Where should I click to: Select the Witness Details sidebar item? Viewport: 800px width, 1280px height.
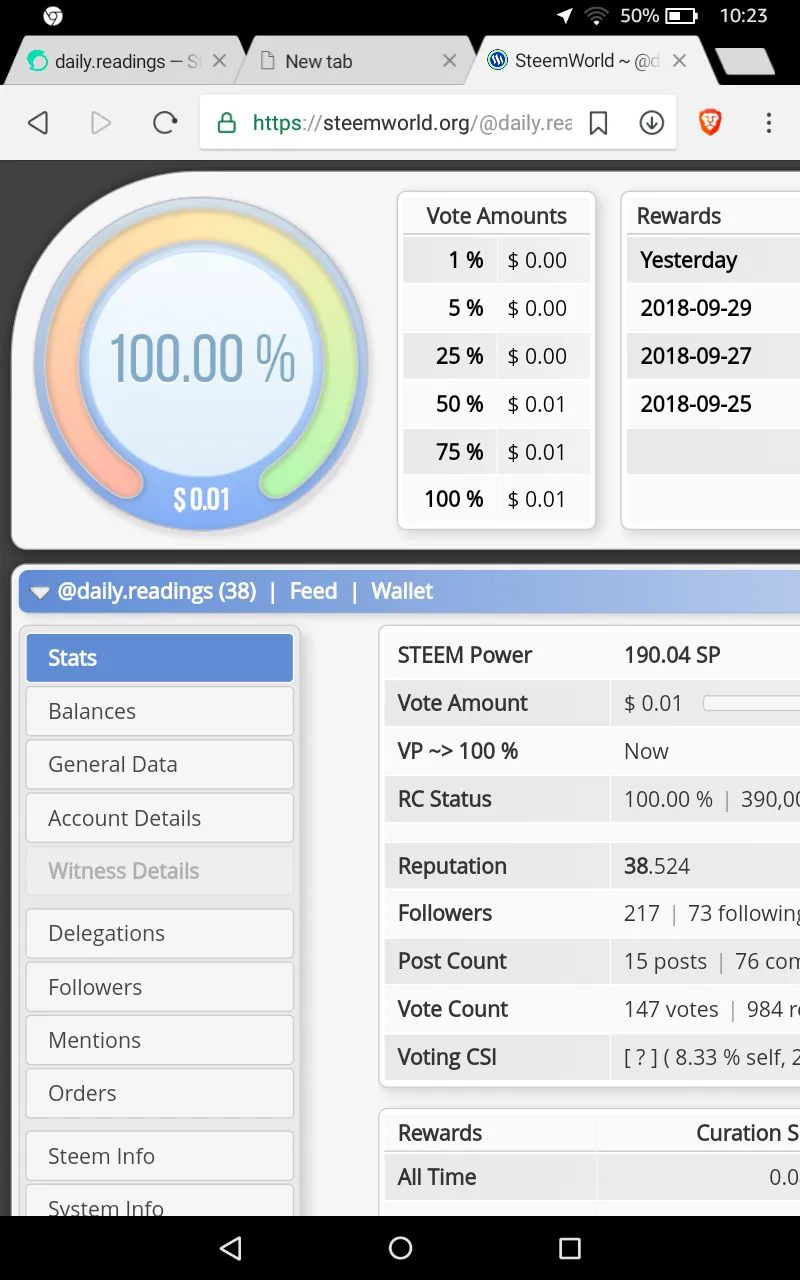click(x=160, y=871)
